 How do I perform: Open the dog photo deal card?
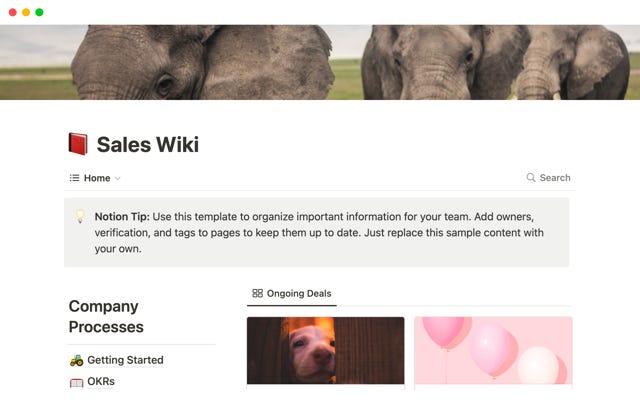click(325, 350)
